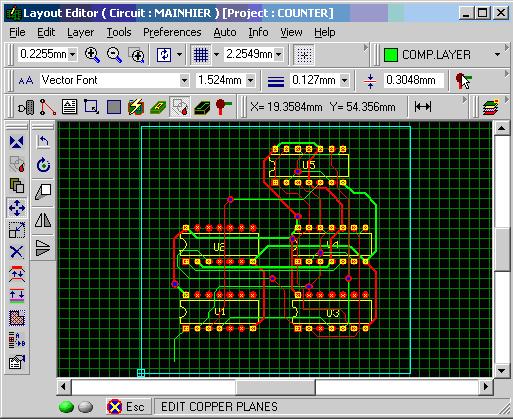
Task: Open the grid type dropdown arrow
Action: click(x=216, y=54)
